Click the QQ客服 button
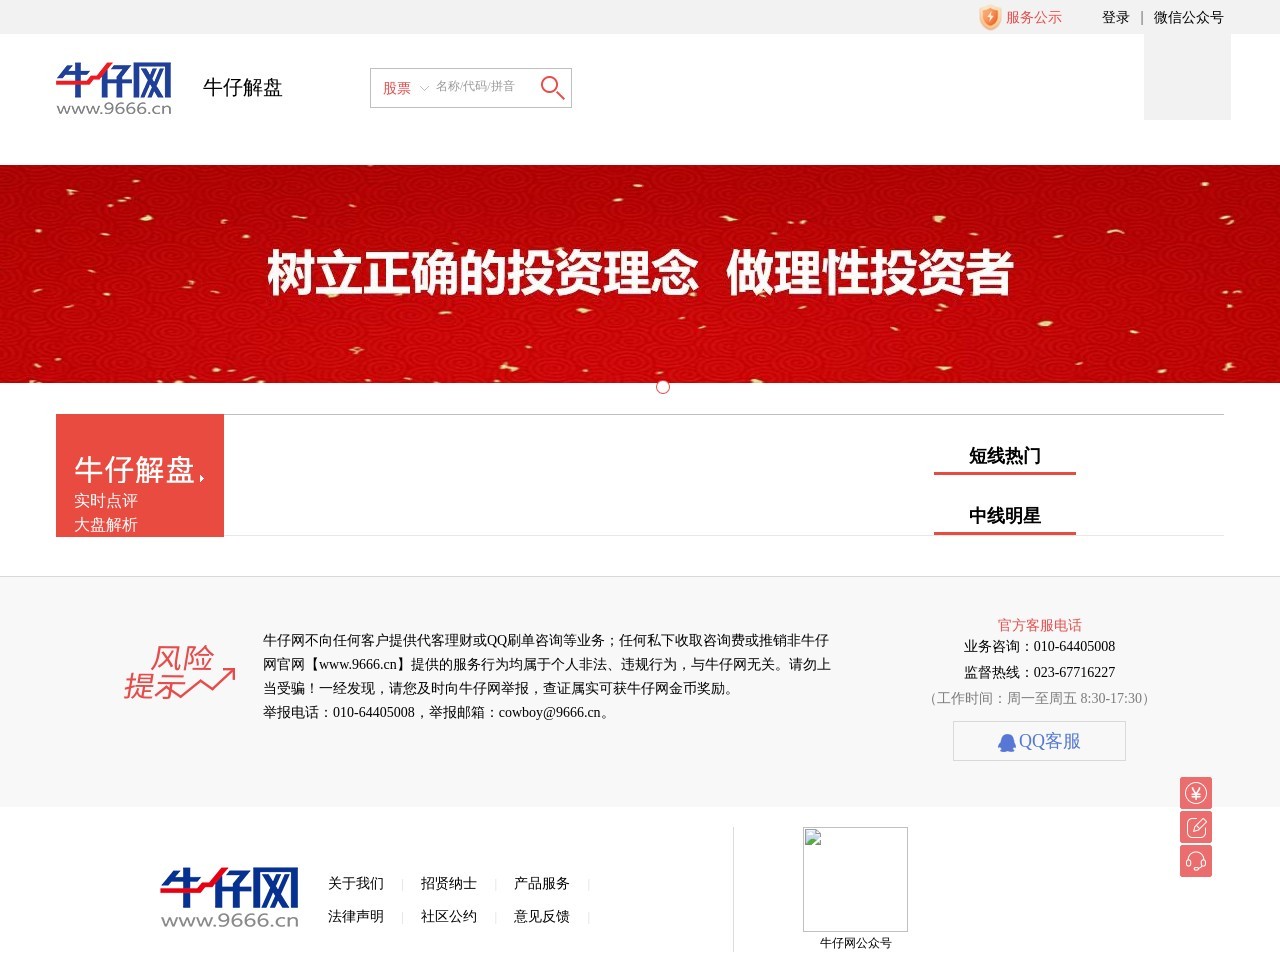1280x960 pixels. [x=1039, y=741]
